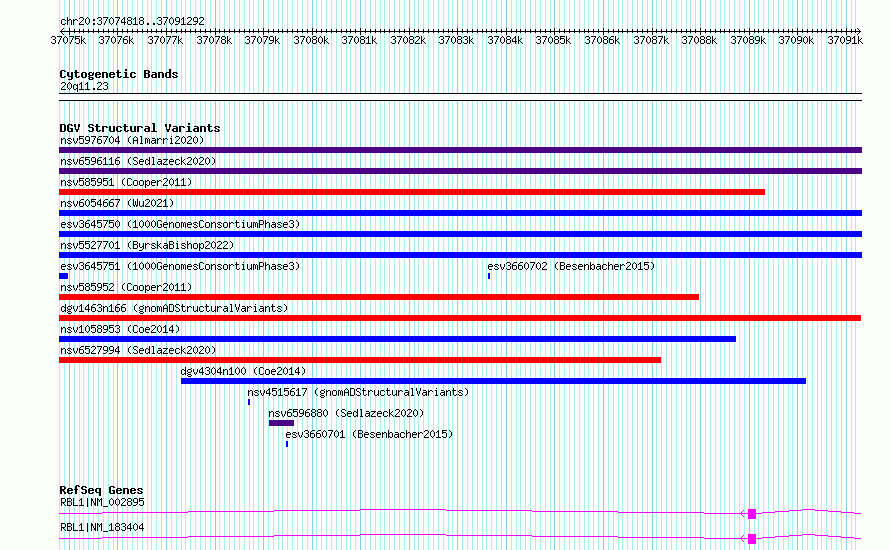Click the tiny esv3660701 blue marker
Viewport: 890px width, 550px height.
pyautogui.click(x=287, y=444)
